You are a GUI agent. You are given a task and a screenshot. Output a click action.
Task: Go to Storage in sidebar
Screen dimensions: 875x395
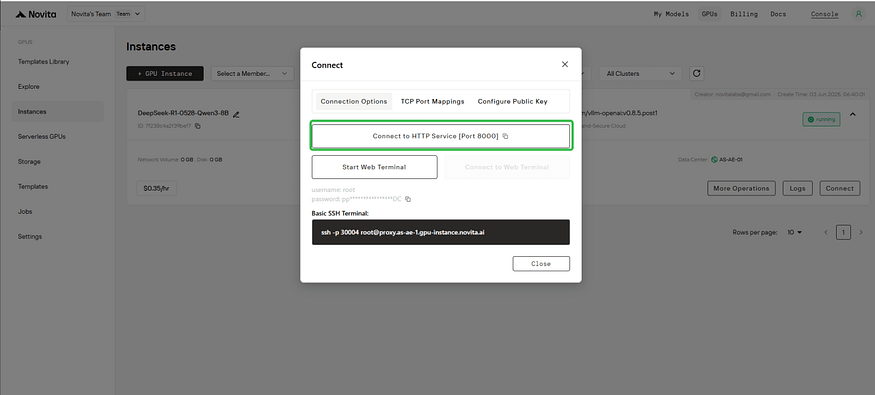tap(29, 162)
